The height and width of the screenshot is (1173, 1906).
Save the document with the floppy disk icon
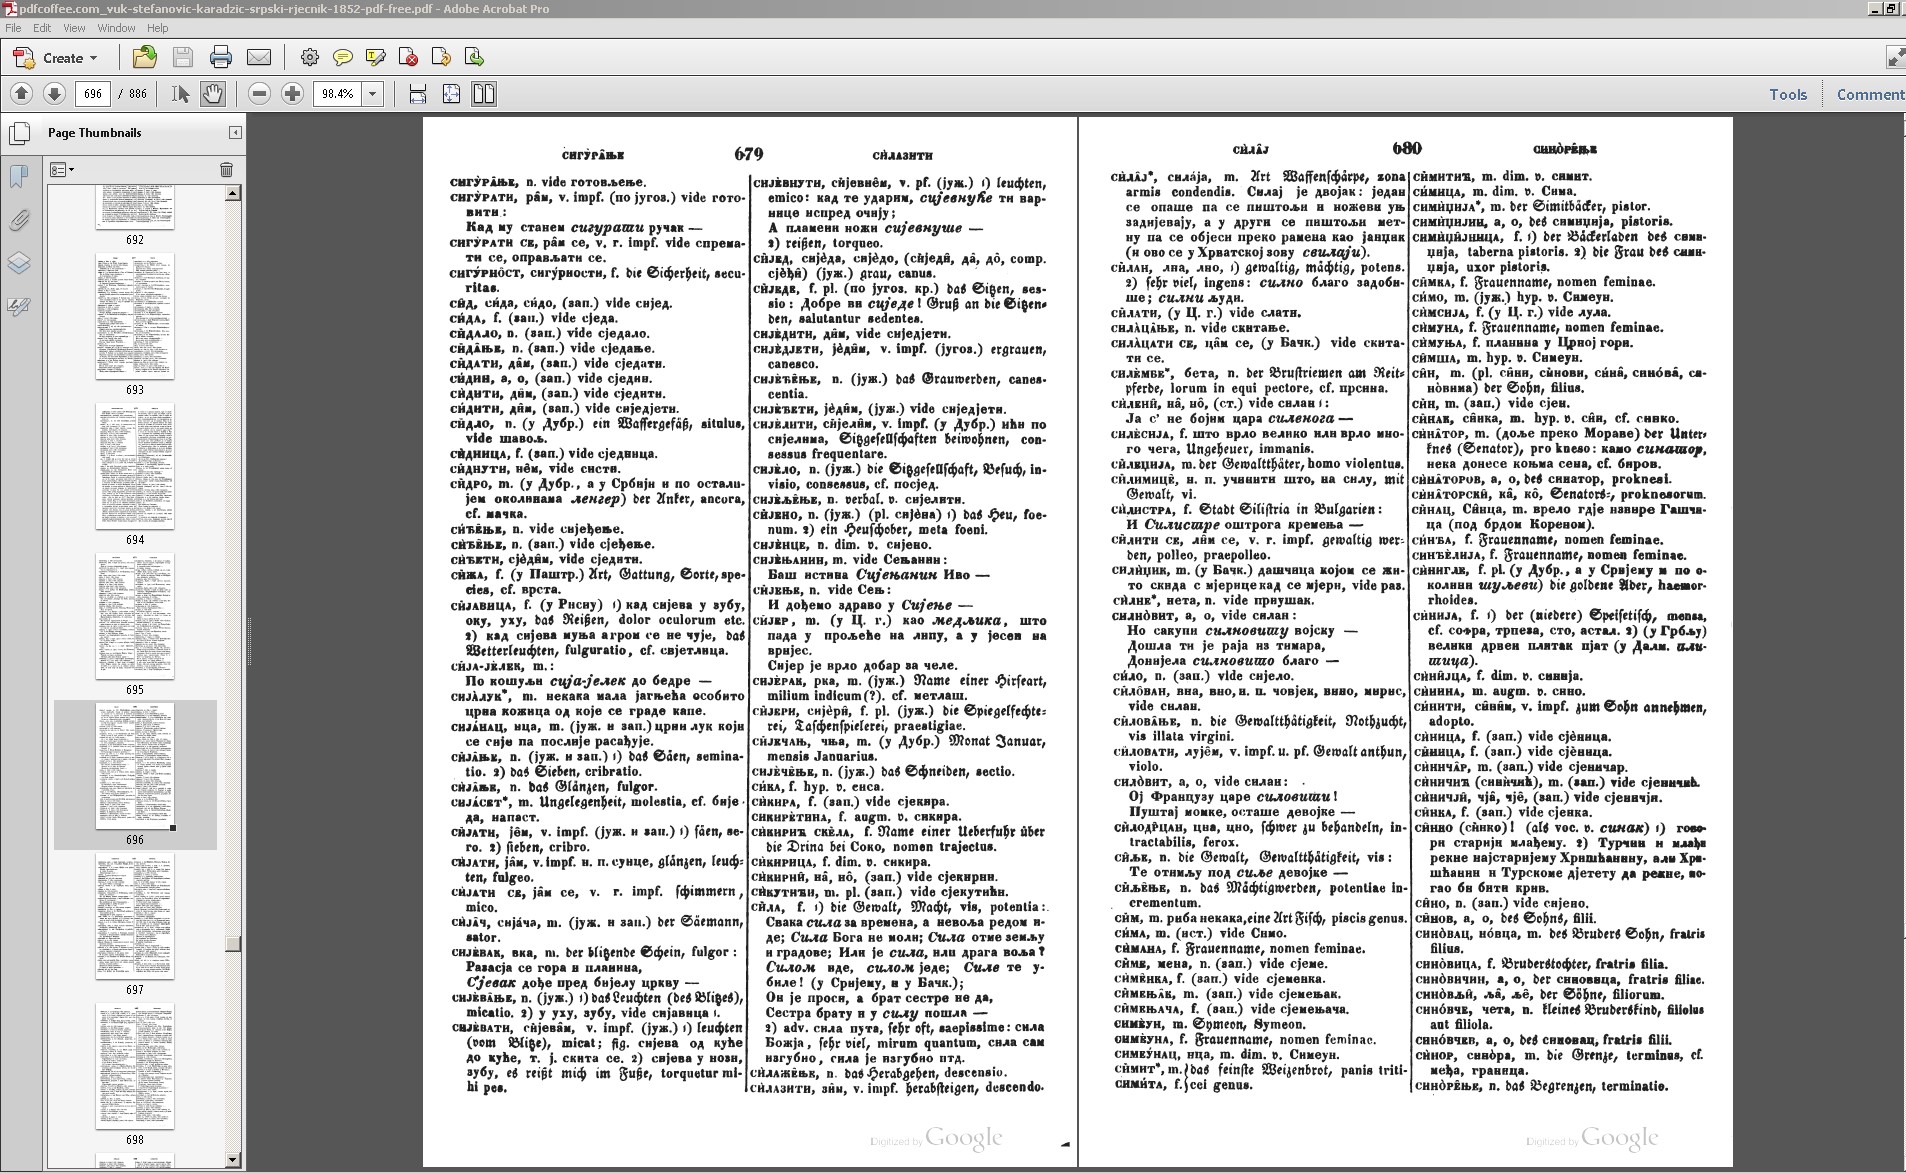(x=183, y=57)
